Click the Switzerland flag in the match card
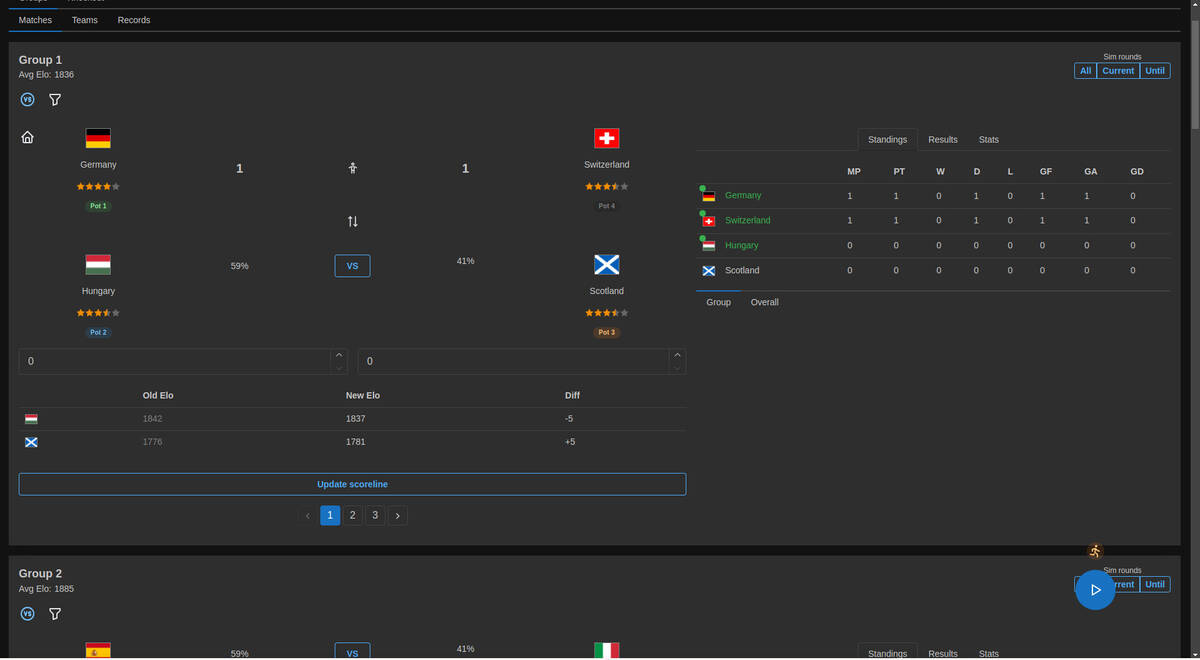The image size is (1200, 660). click(x=606, y=138)
